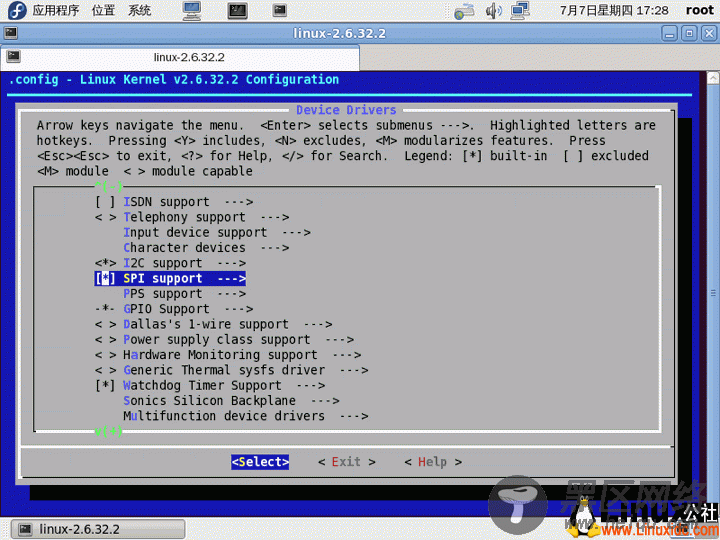Toggle Dallas's 1-wire support option

coord(105,324)
